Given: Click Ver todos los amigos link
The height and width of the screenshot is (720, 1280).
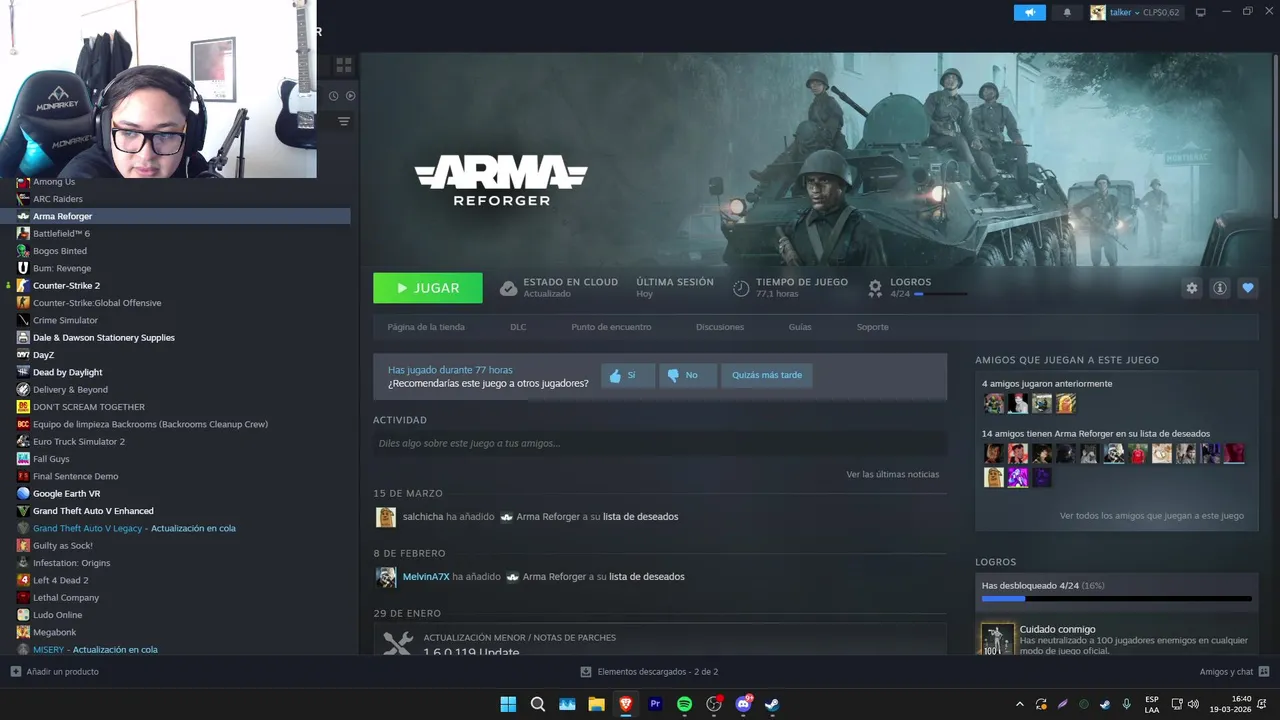Looking at the screenshot, I should [x=1152, y=516].
